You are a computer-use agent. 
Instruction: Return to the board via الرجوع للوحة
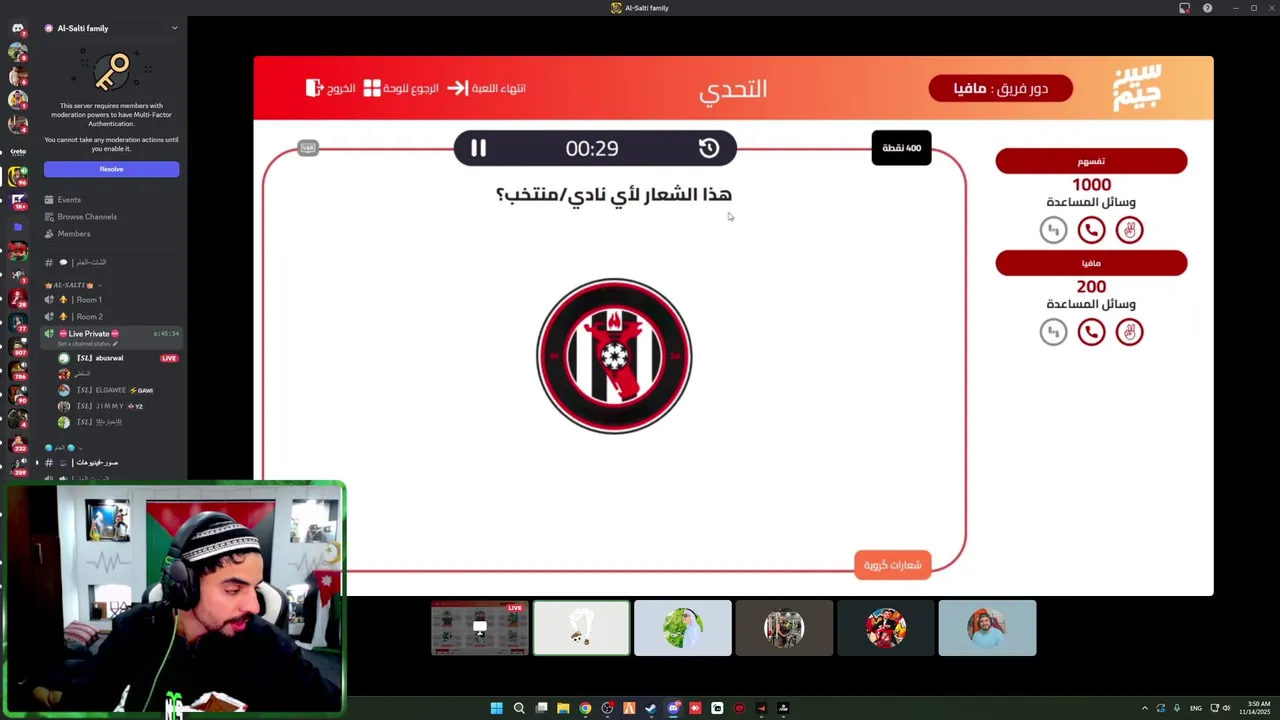[401, 88]
